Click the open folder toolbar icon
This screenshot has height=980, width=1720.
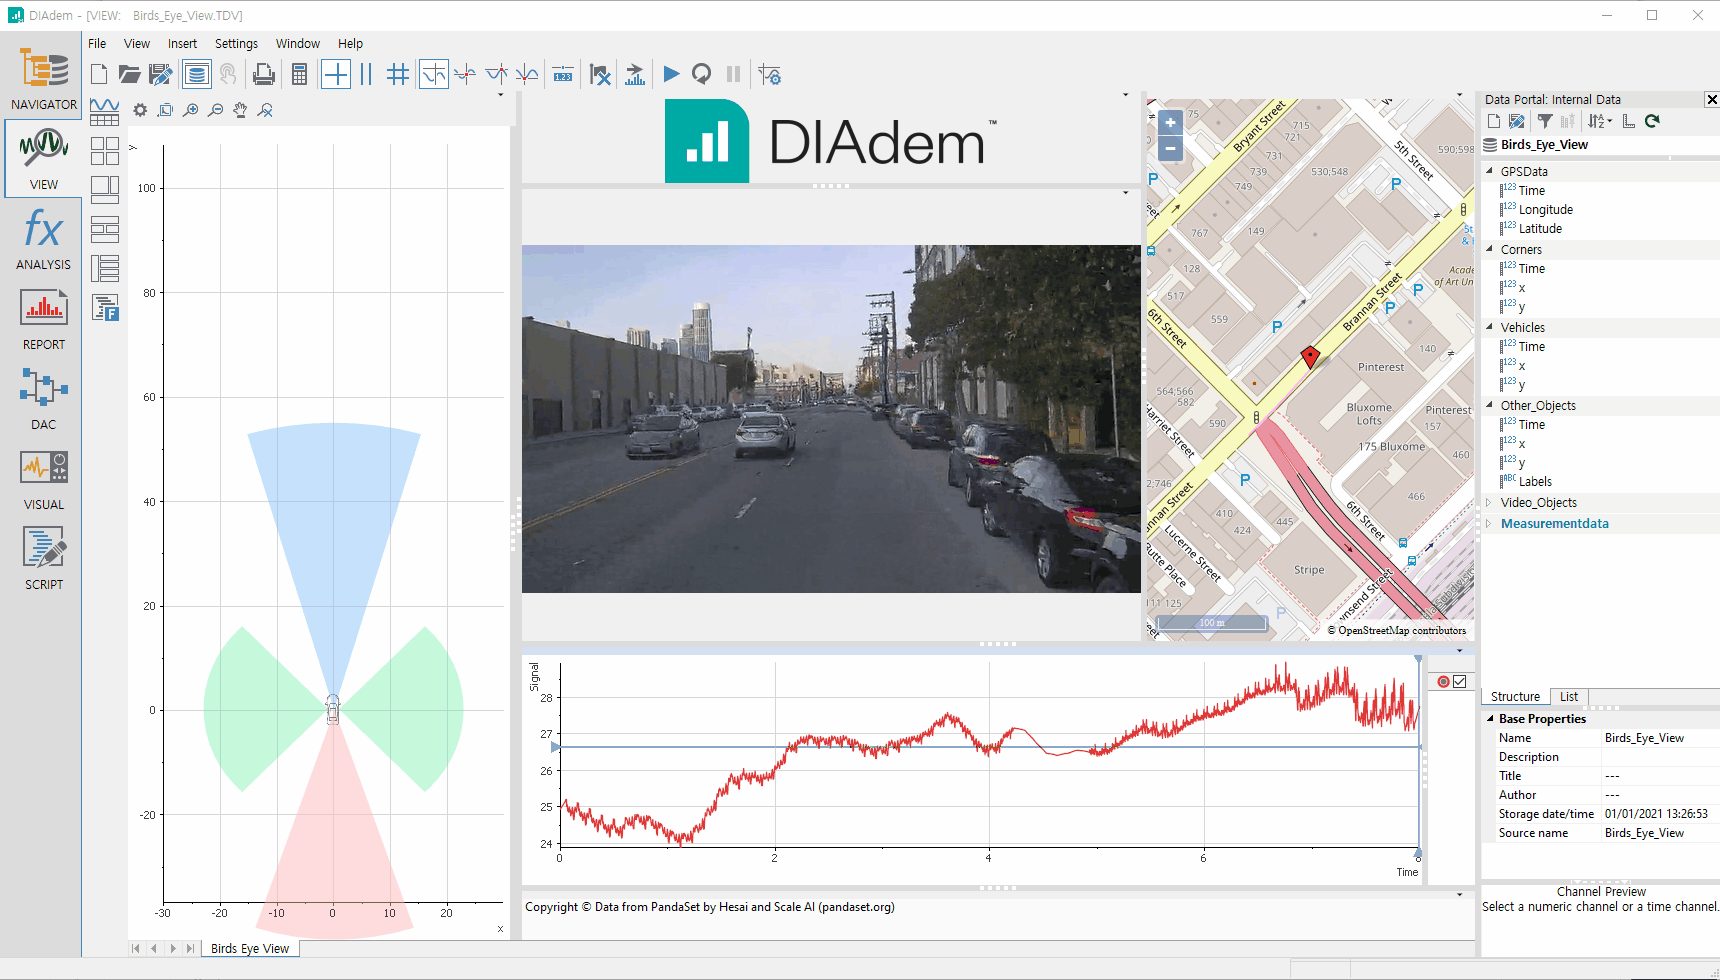(129, 74)
